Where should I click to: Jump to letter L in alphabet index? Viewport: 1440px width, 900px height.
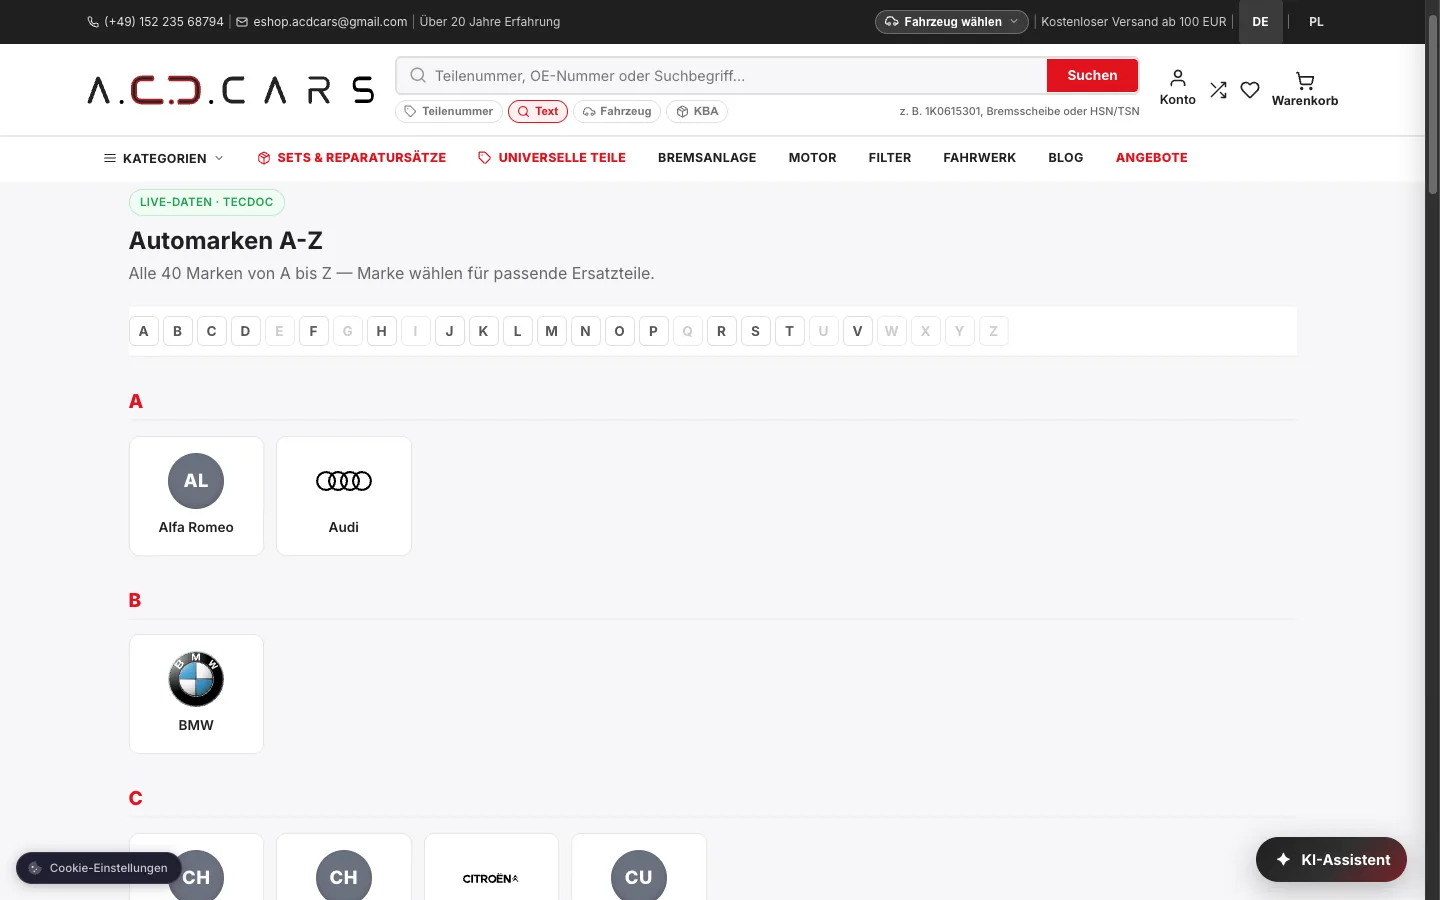click(x=518, y=331)
